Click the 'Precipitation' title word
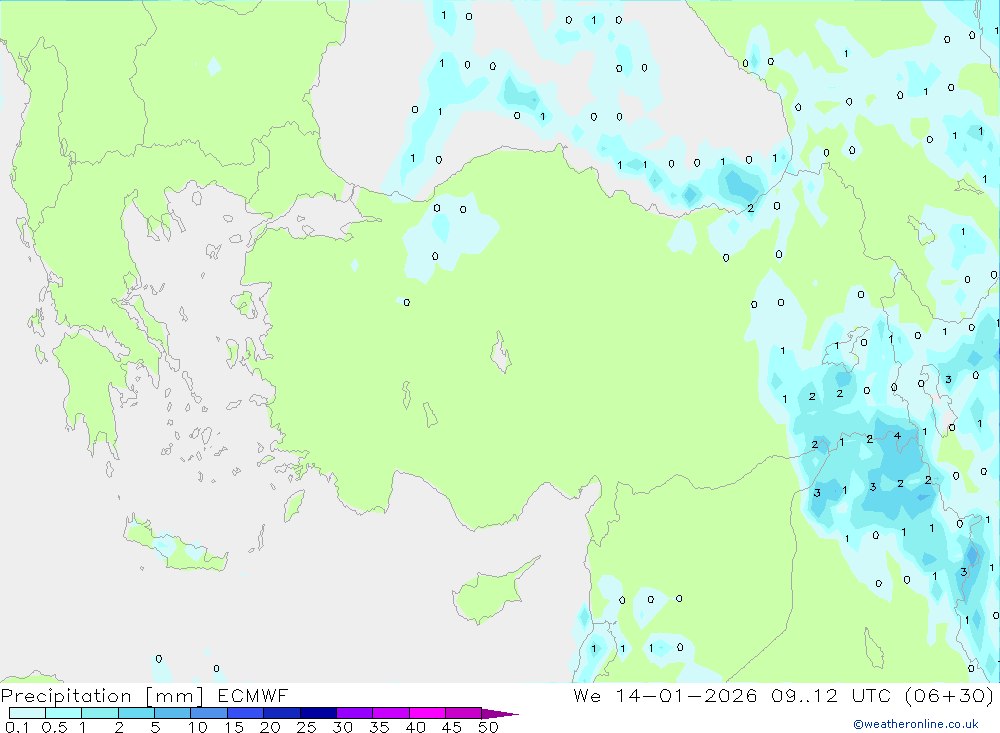The height and width of the screenshot is (733, 1000). pyautogui.click(x=66, y=696)
